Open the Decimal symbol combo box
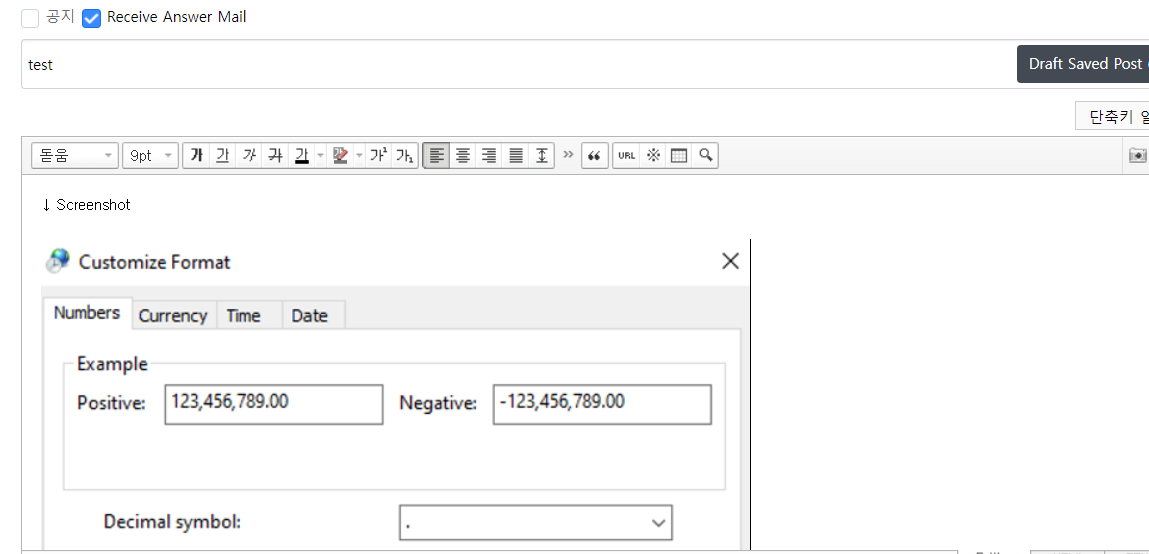This screenshot has width=1149, height=554. [x=536, y=522]
